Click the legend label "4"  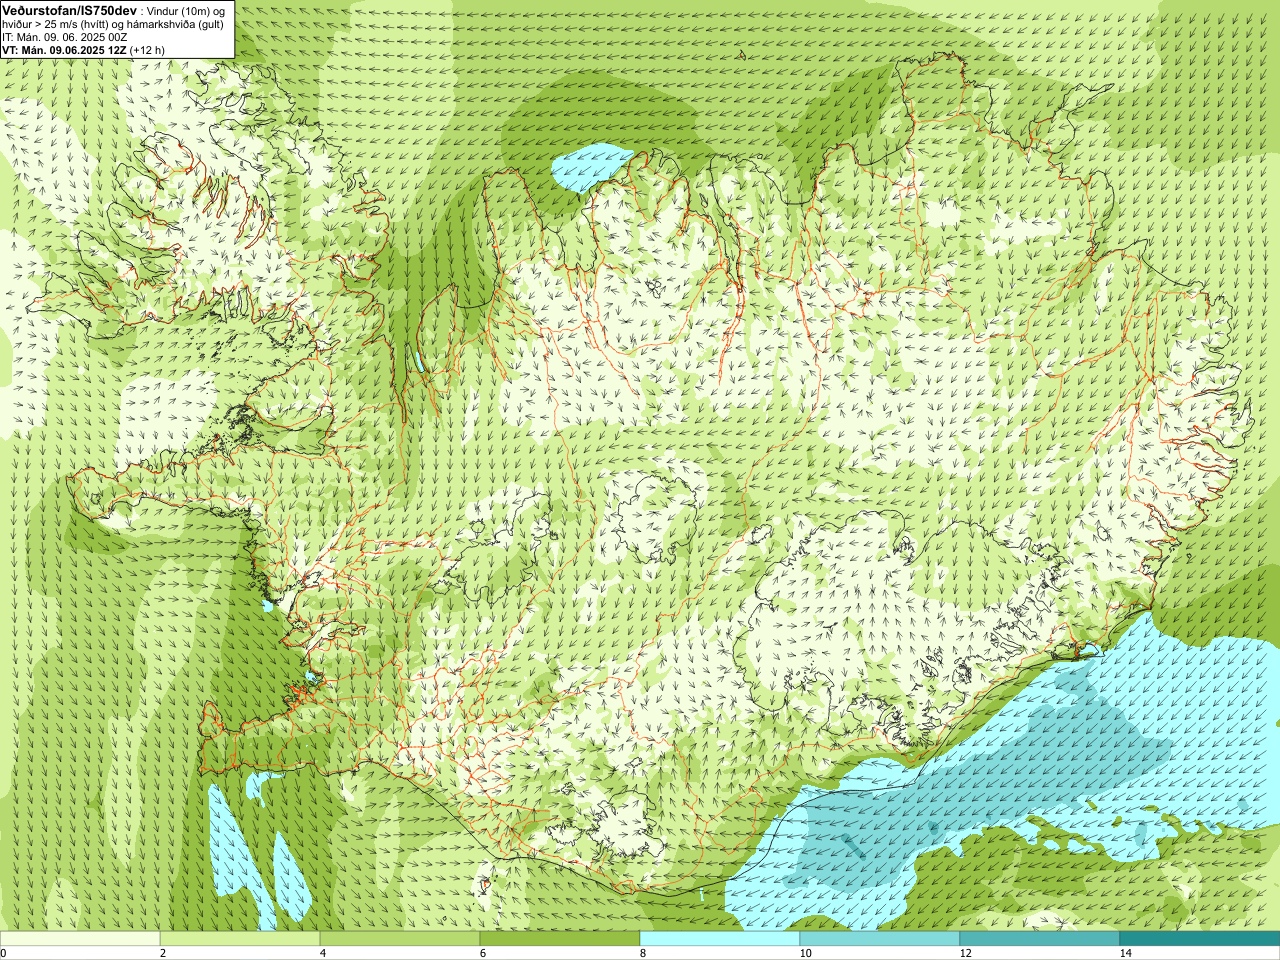point(323,953)
